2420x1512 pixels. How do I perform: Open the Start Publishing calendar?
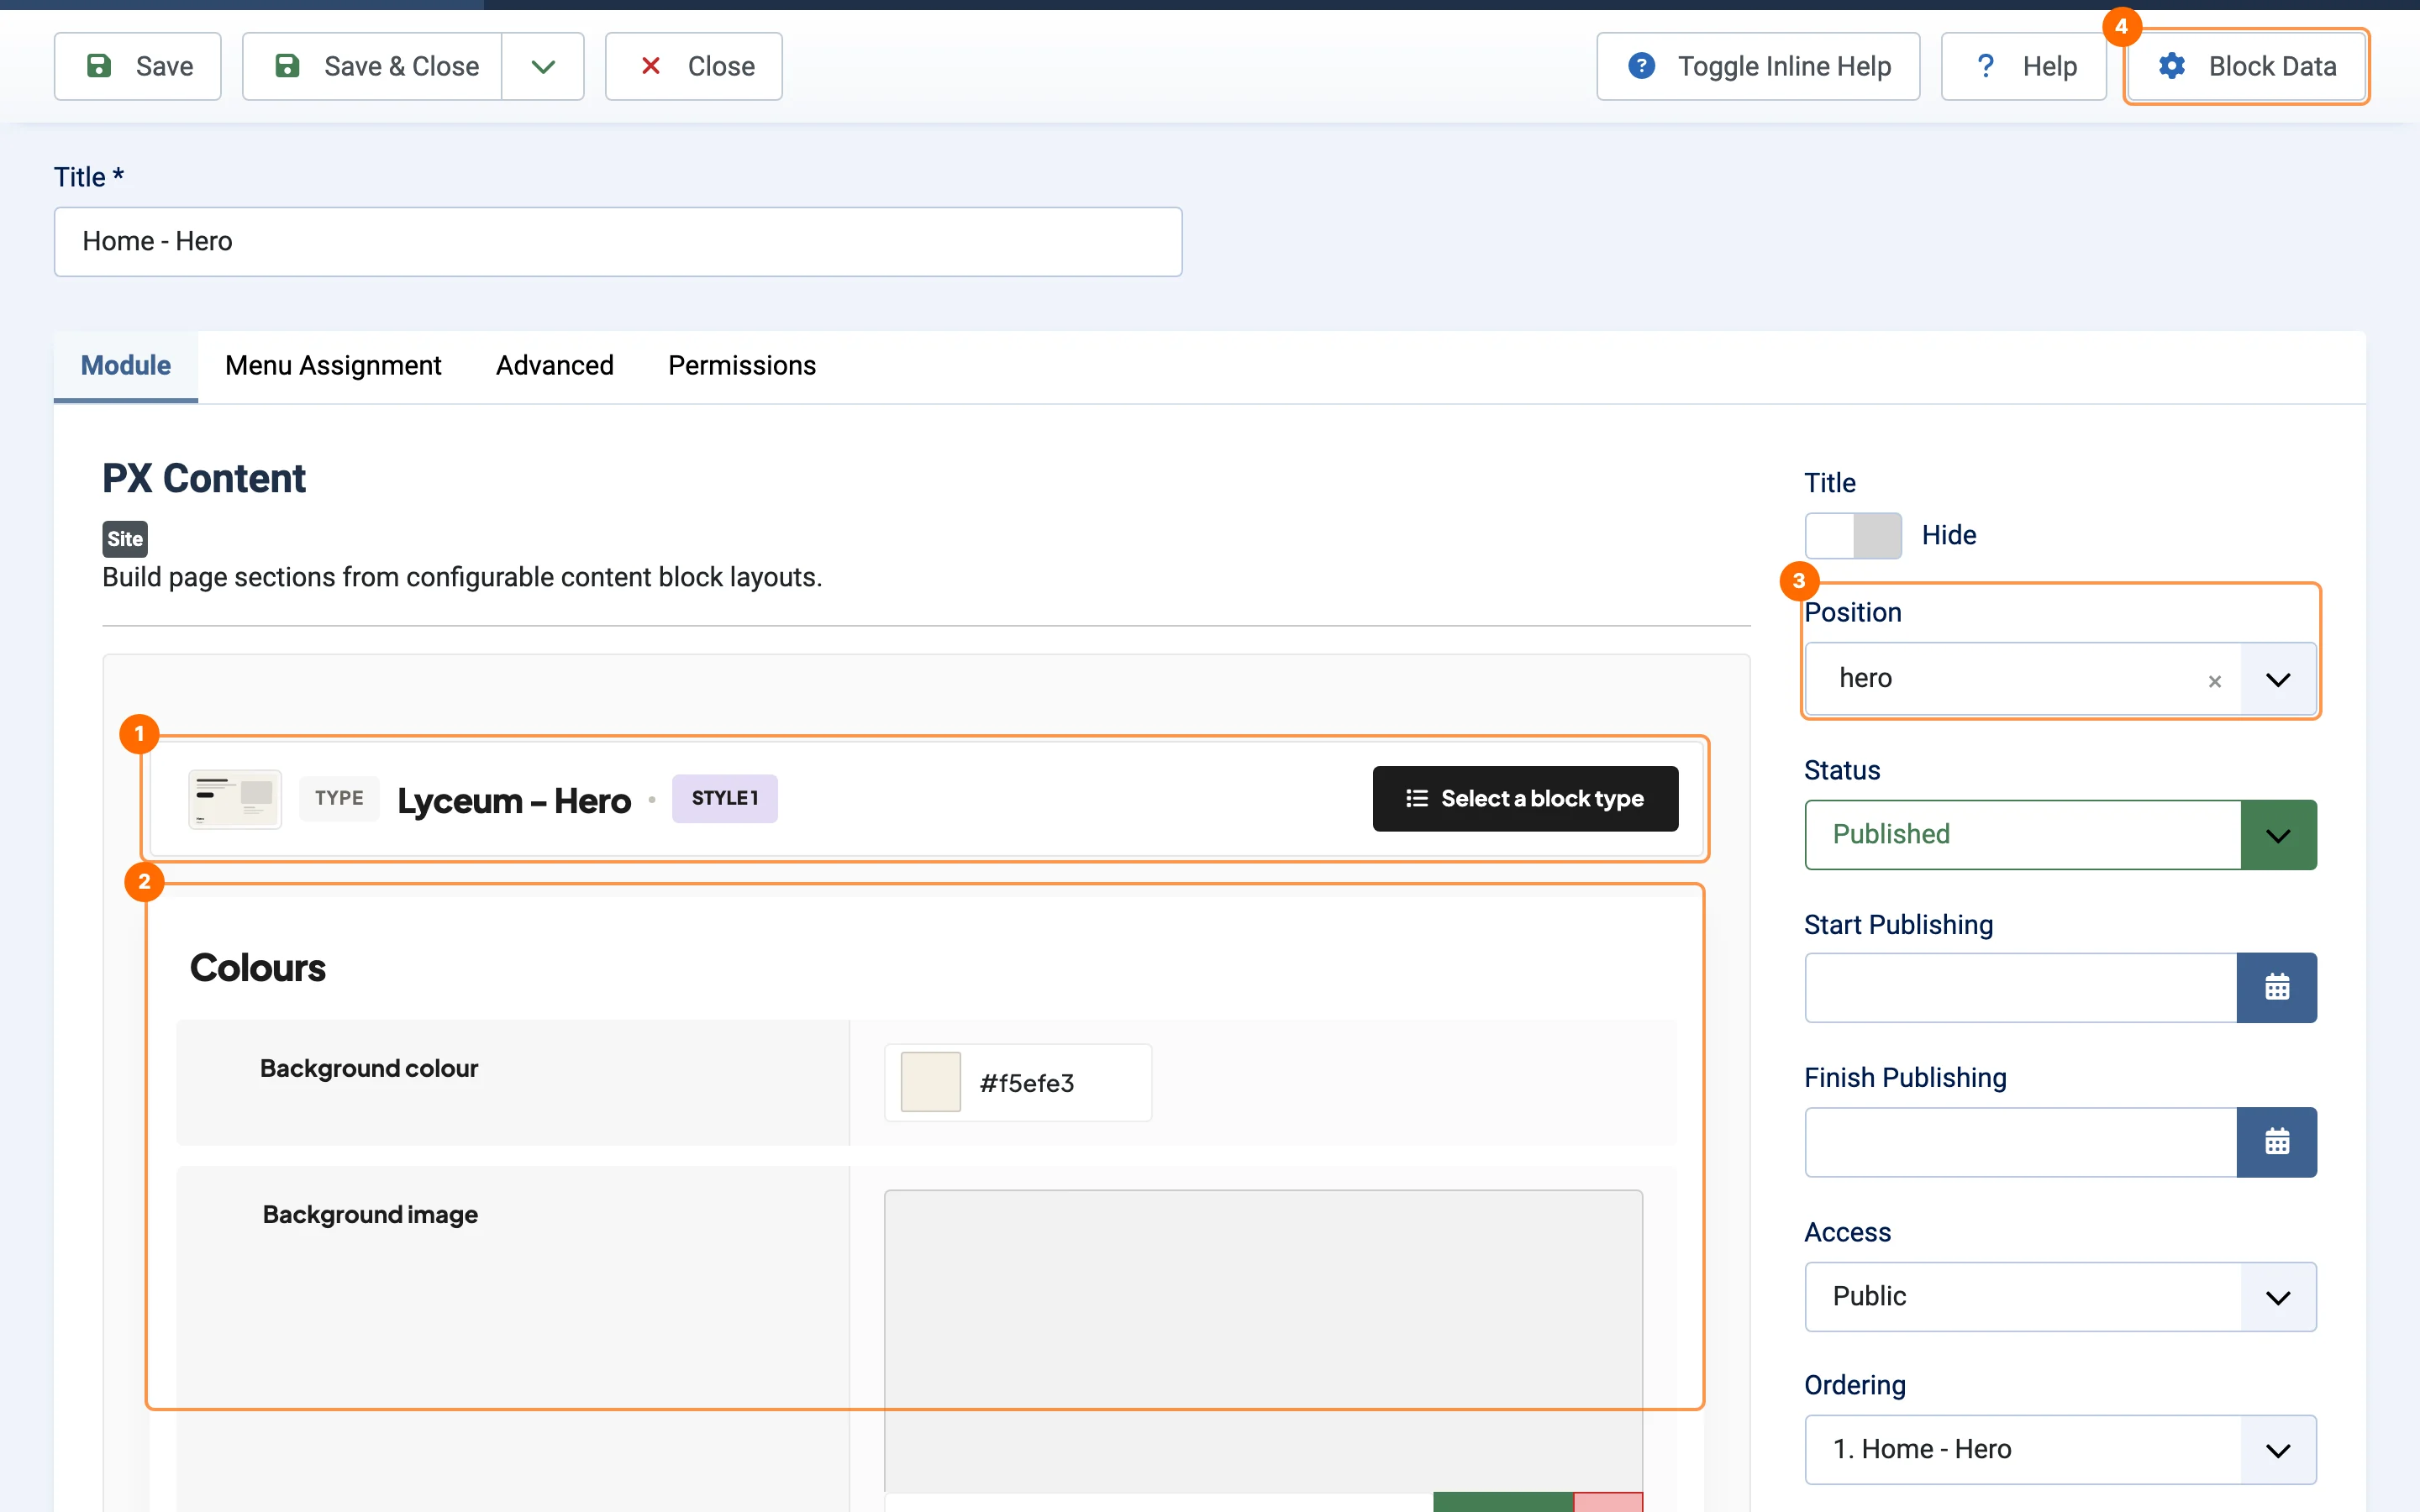(2277, 988)
